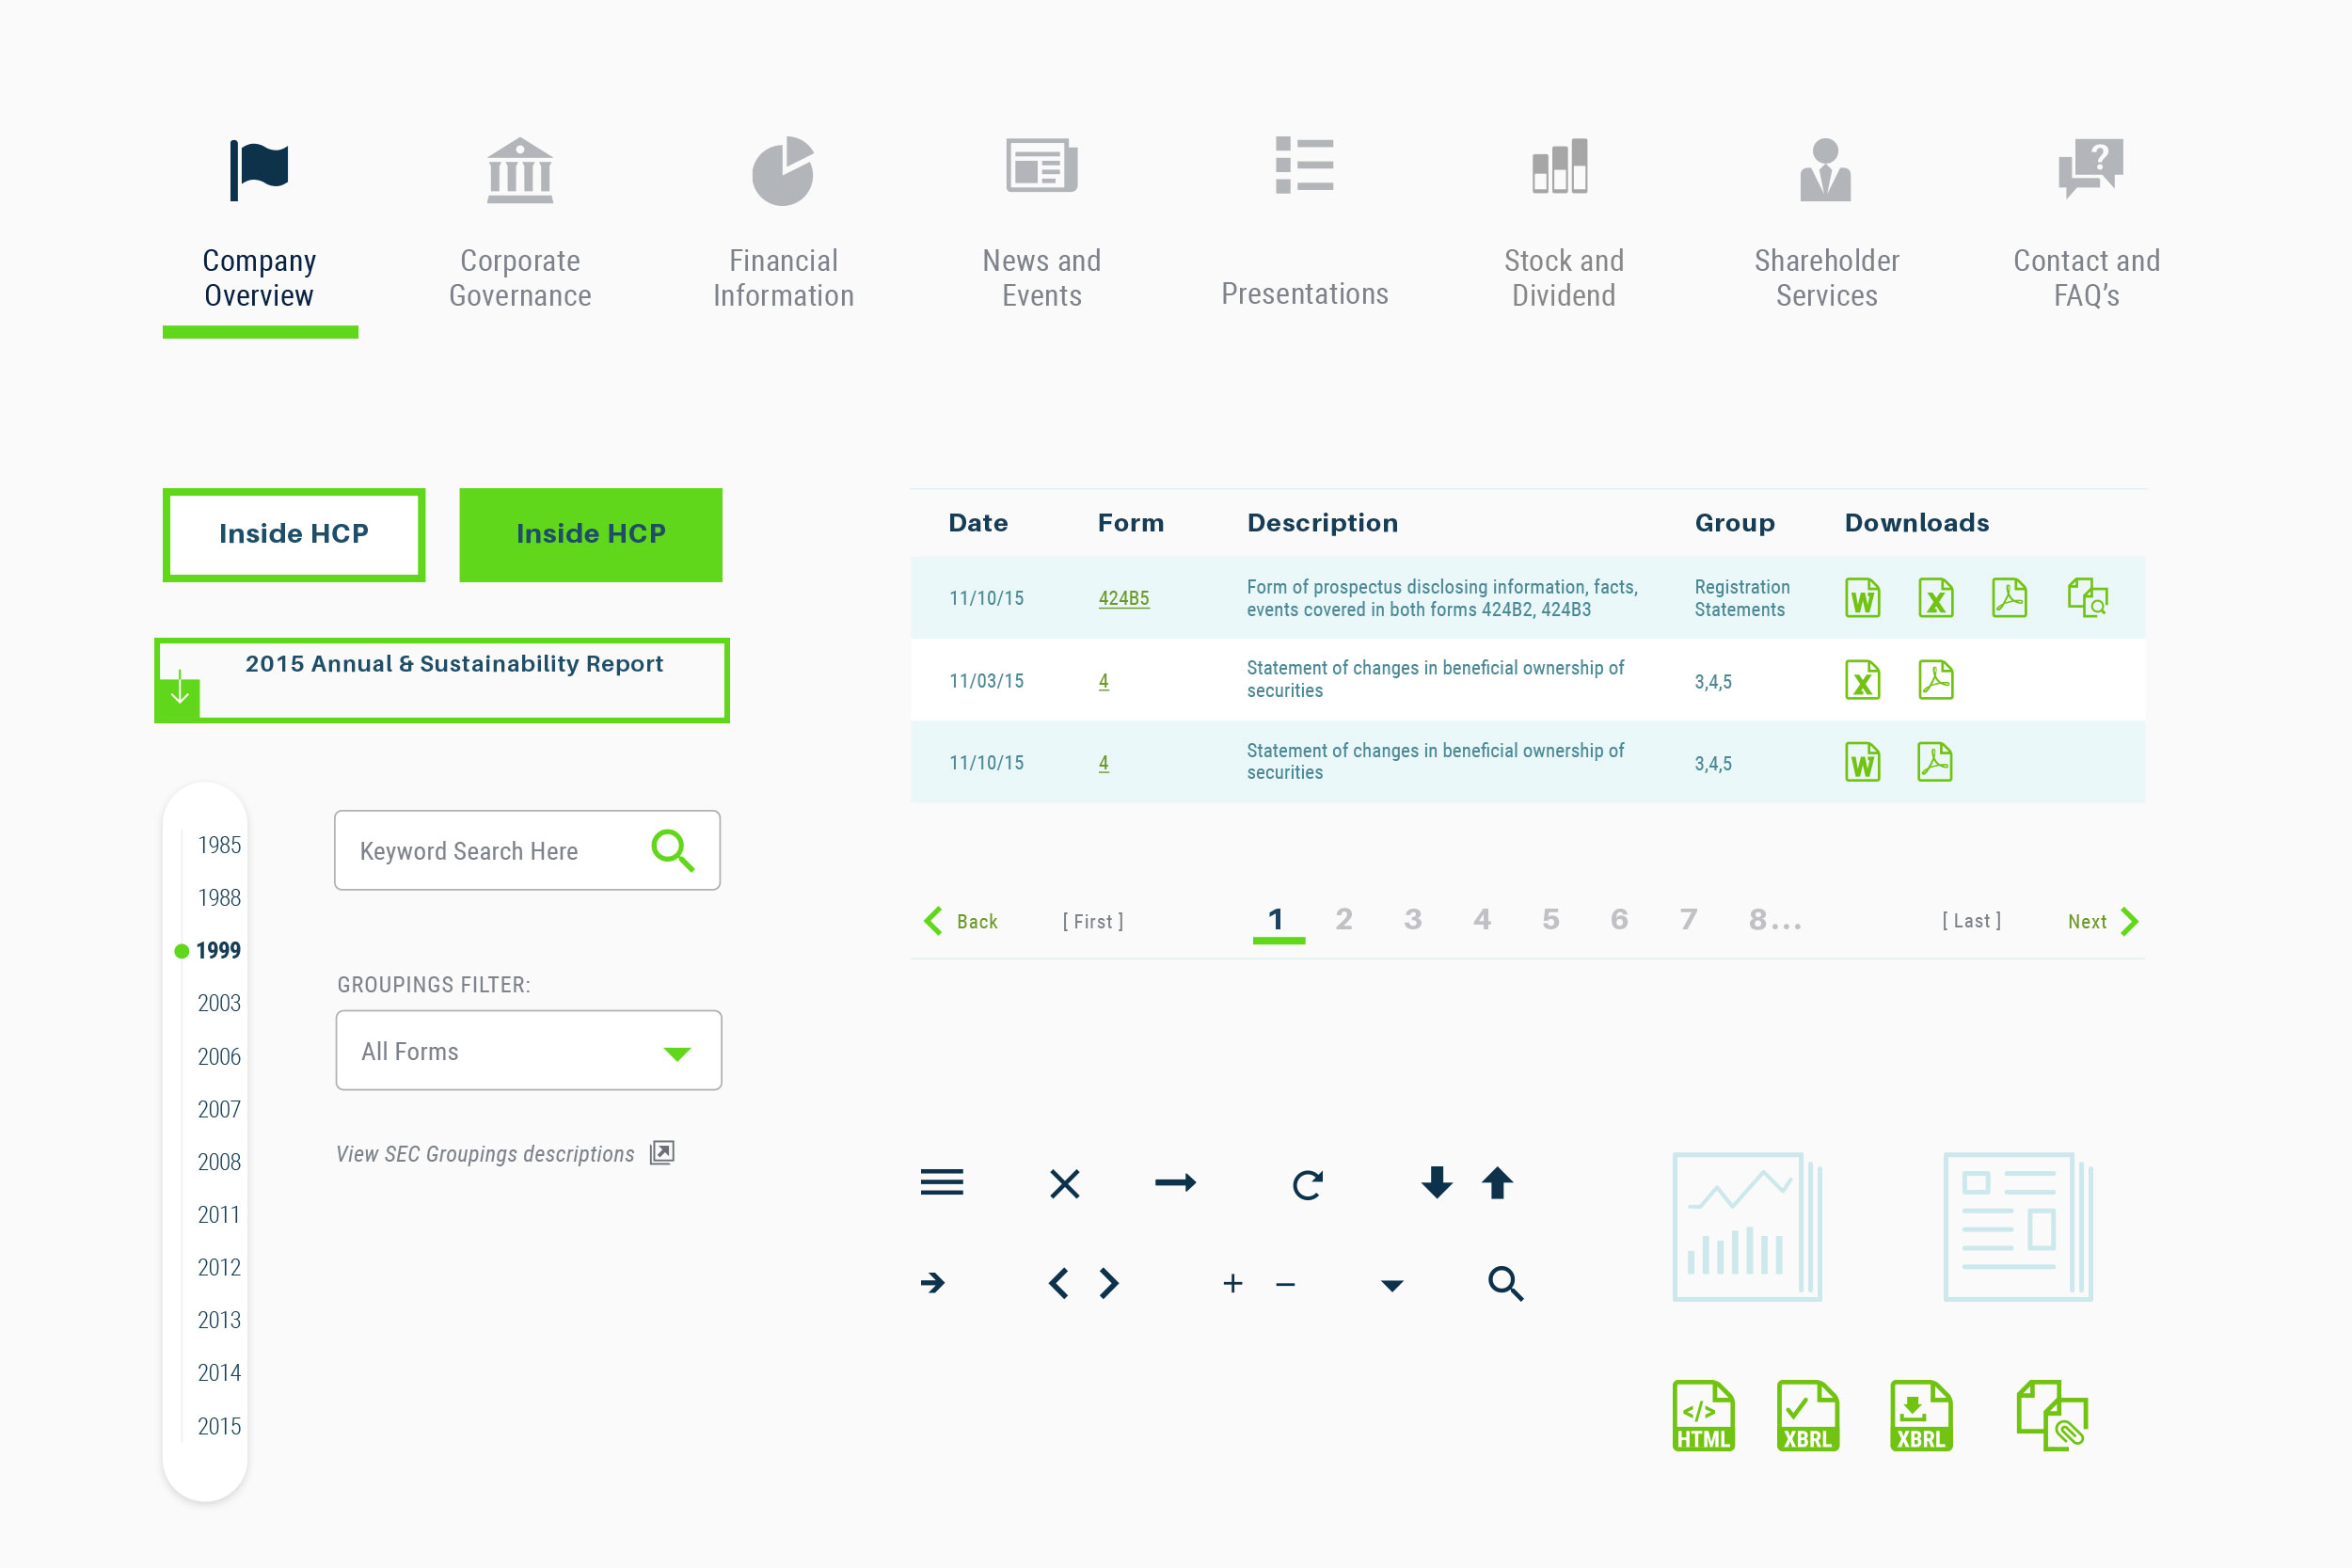Open the Stock and Dividend tab
Image resolution: width=2352 pixels, height=1568 pixels.
pos(1564,225)
